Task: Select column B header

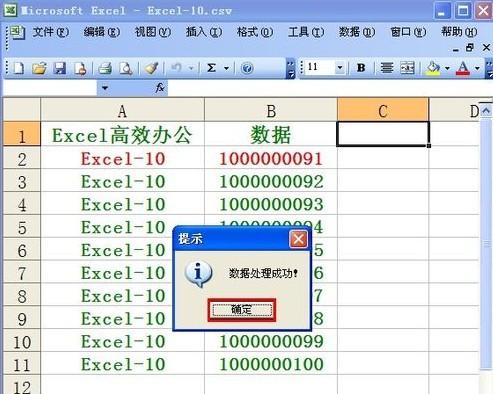Action: (271, 111)
